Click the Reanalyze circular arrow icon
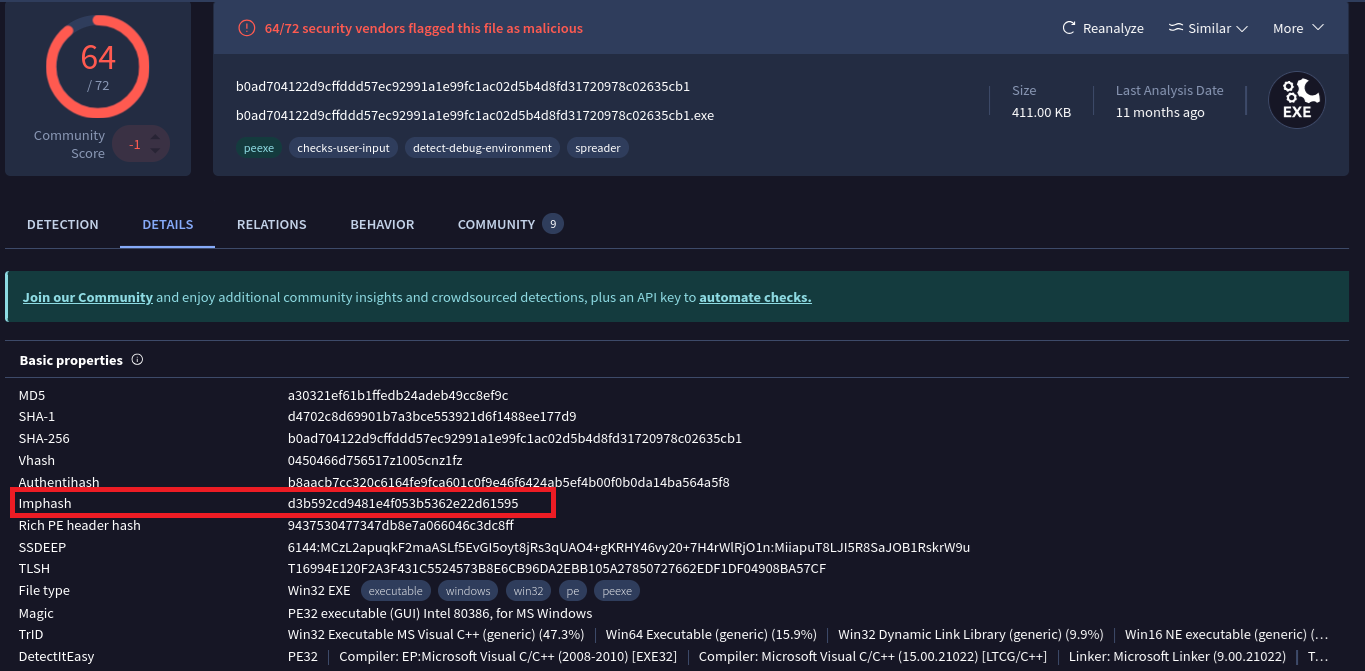 pyautogui.click(x=1069, y=28)
